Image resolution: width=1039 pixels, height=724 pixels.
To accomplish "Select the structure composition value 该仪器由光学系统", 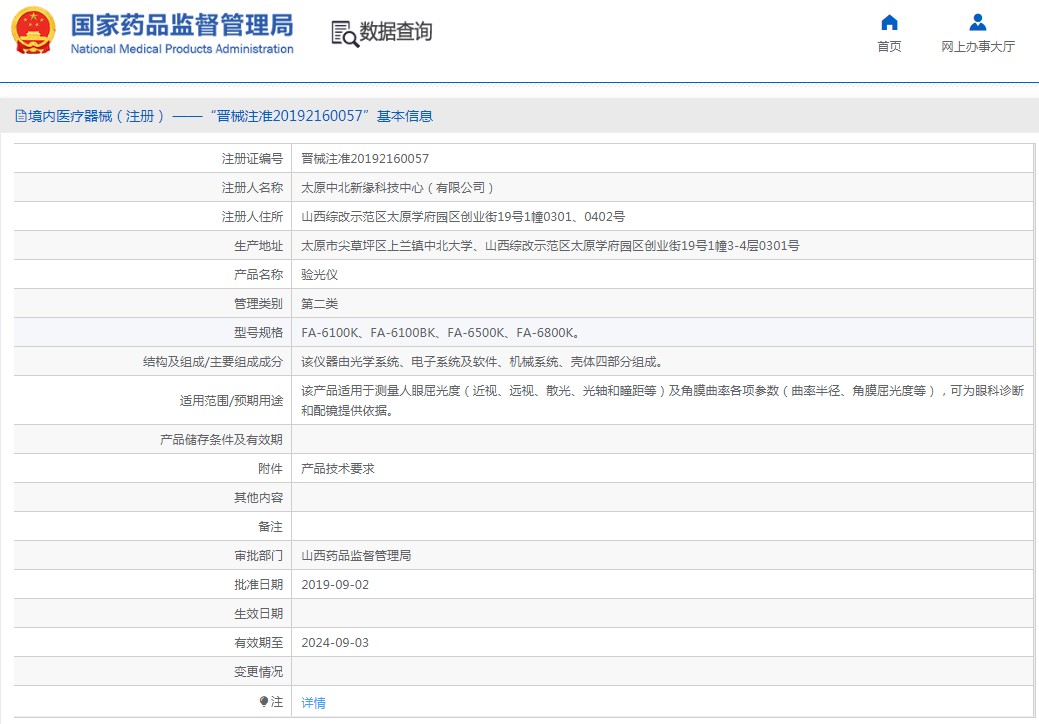I will [x=482, y=362].
